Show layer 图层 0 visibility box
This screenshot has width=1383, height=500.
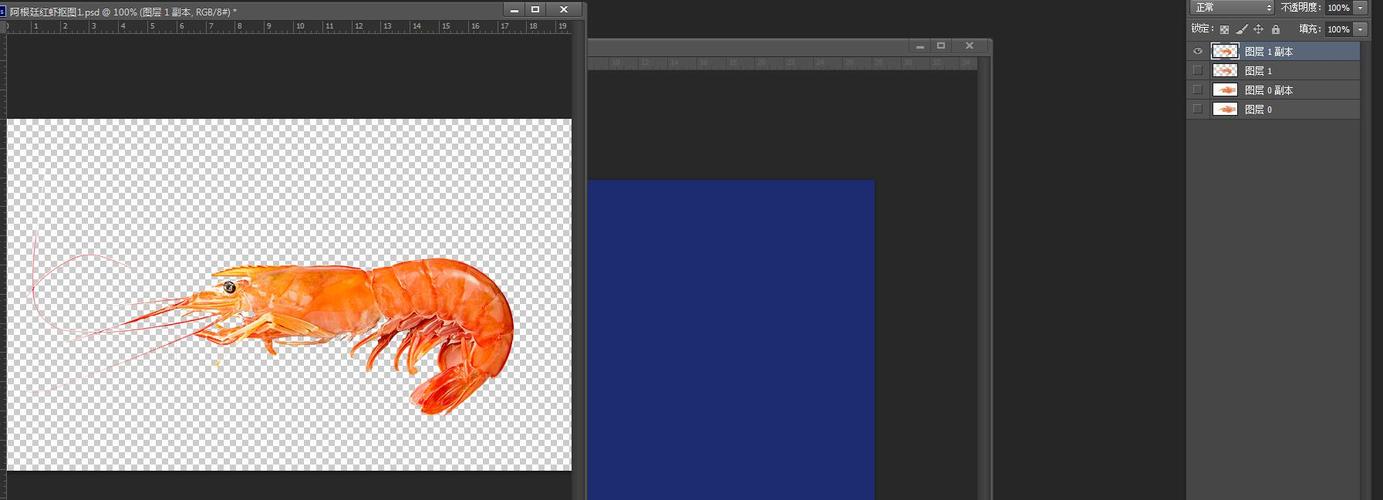tap(1197, 108)
